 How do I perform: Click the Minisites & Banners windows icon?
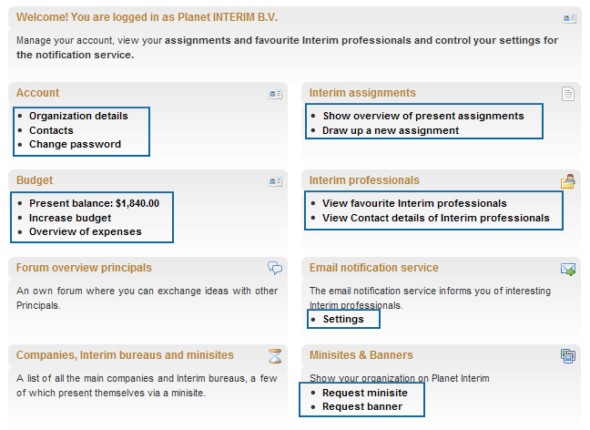click(x=568, y=356)
